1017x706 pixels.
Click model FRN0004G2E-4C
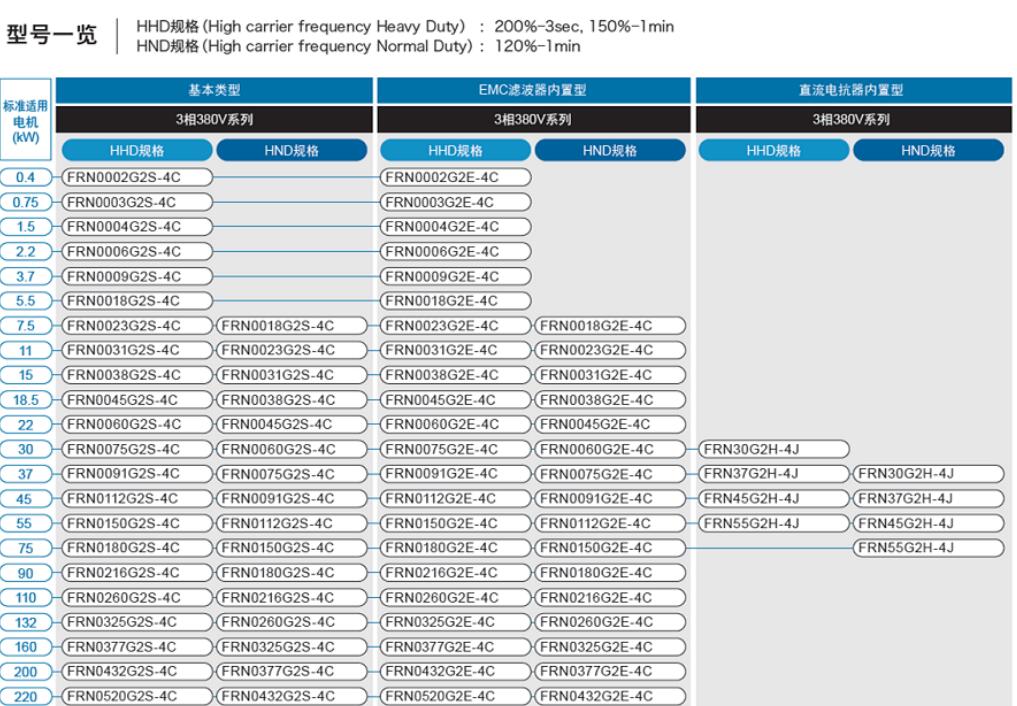455,227
